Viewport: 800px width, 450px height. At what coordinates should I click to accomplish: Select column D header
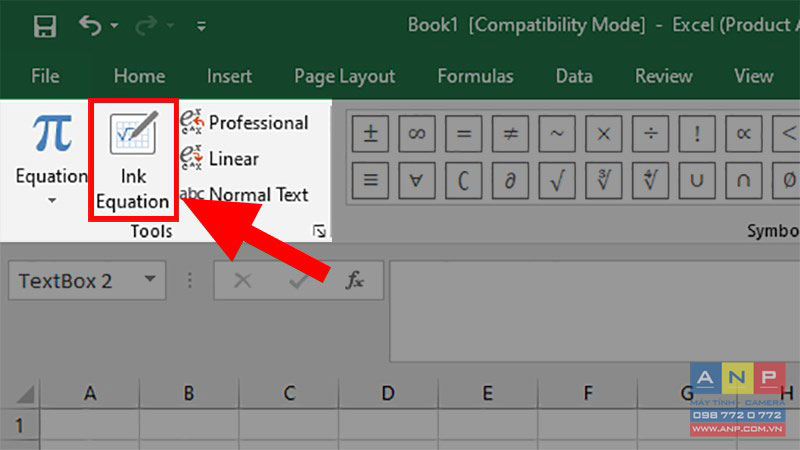[388, 393]
